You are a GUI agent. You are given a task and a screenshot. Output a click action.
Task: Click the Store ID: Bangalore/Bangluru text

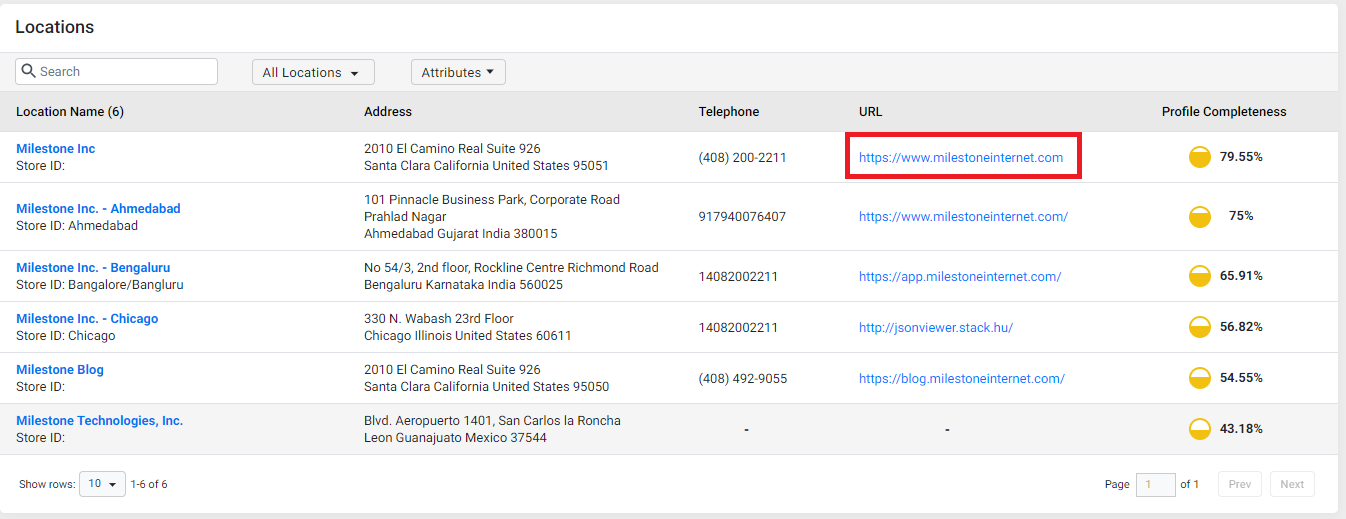(x=100, y=285)
